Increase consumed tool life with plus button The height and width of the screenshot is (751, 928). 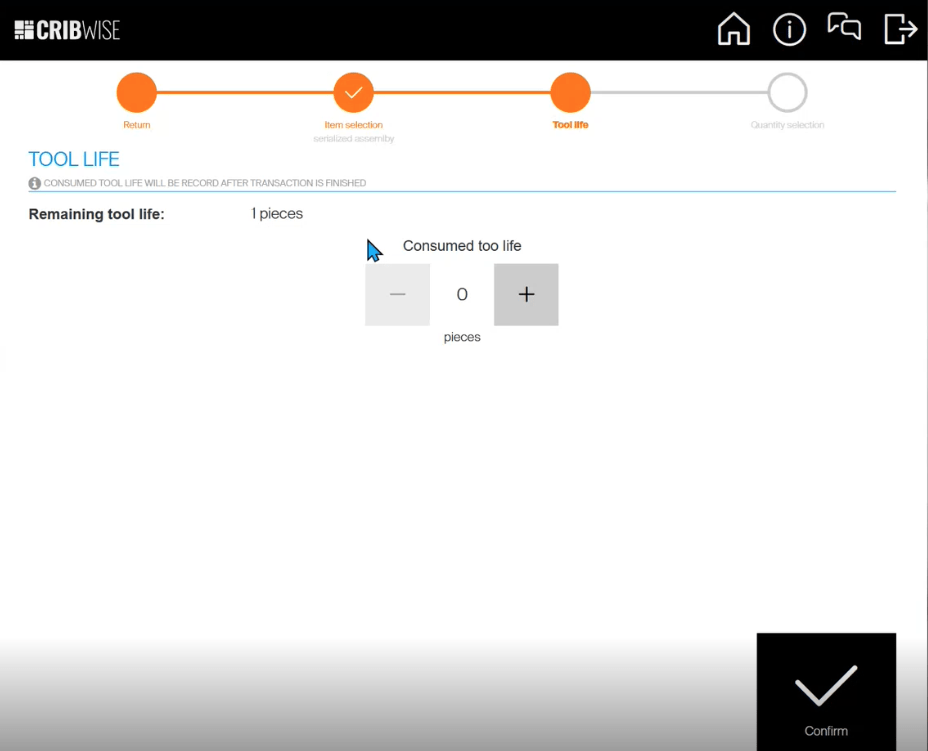tap(526, 295)
